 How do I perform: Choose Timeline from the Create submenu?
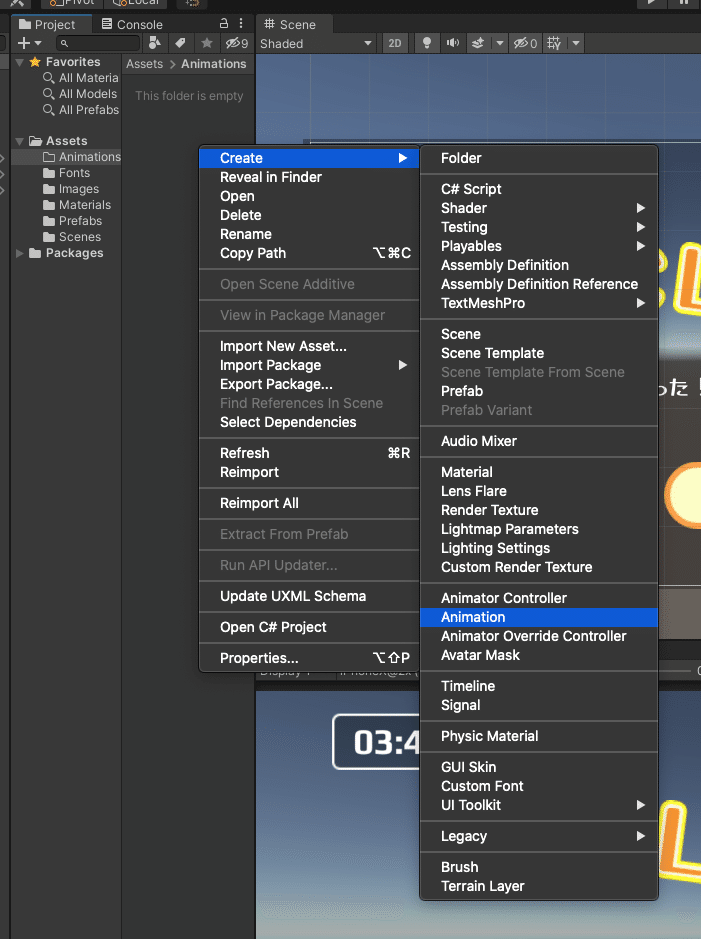pos(539,687)
